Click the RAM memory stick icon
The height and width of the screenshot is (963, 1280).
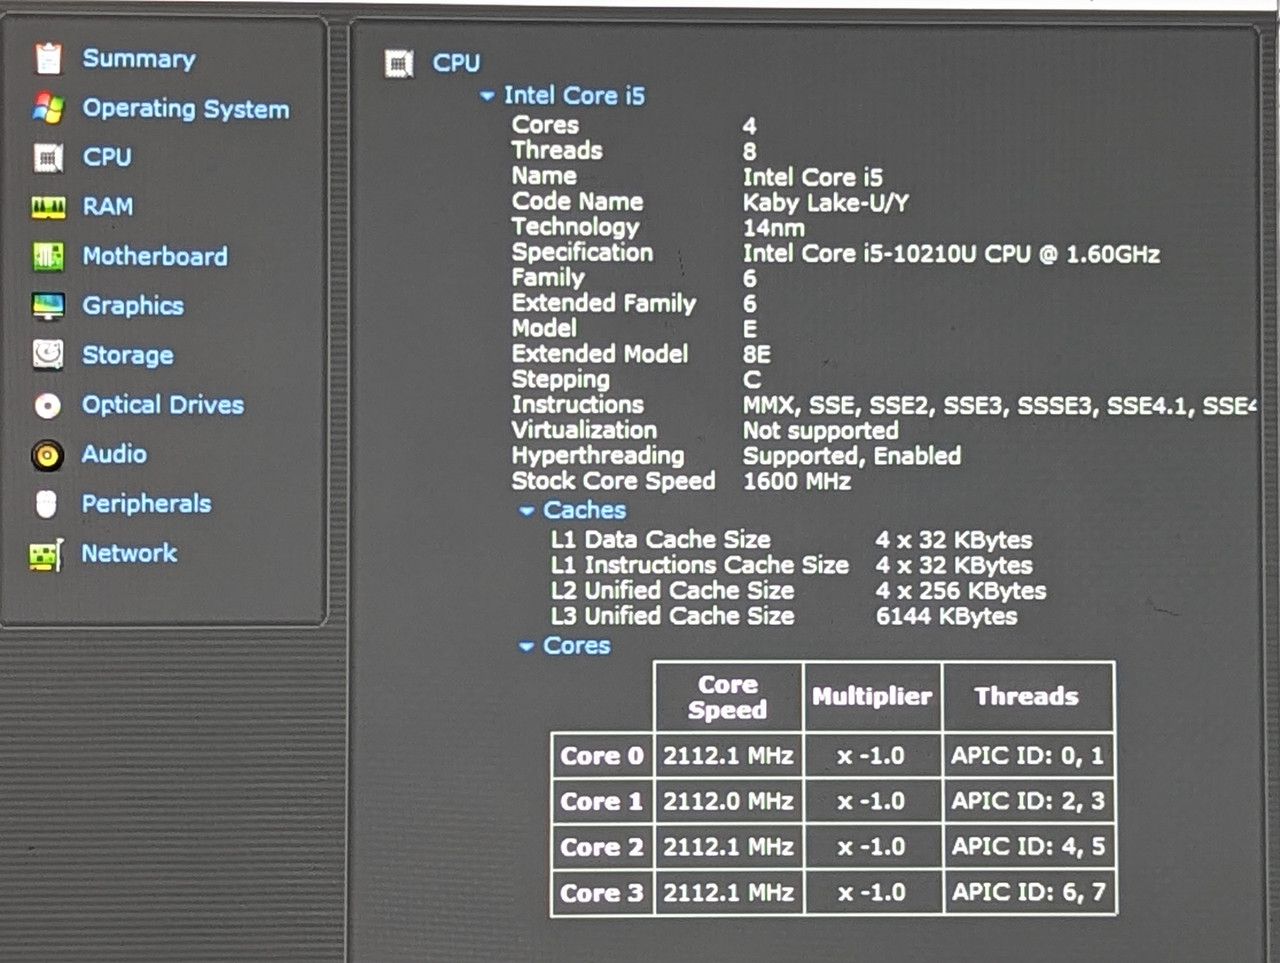(x=48, y=207)
